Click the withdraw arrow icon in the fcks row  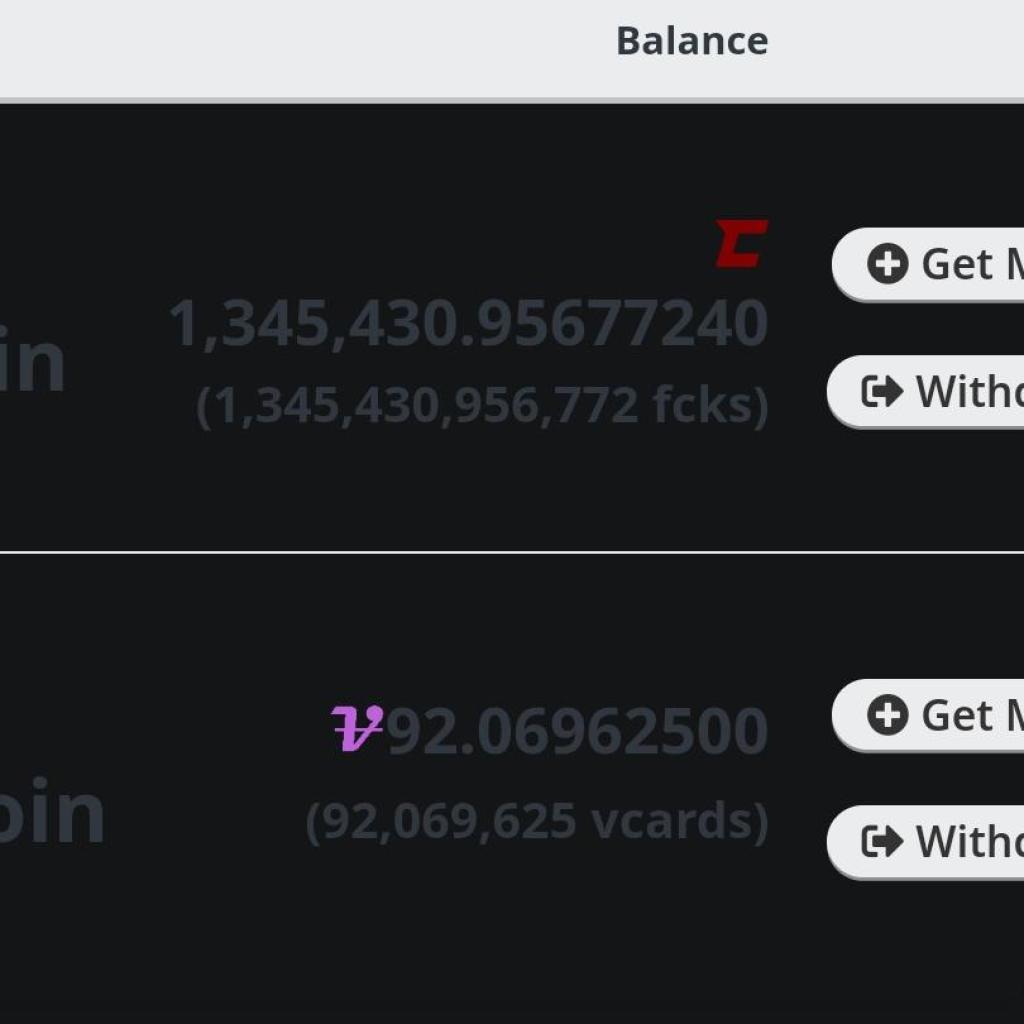[x=882, y=391]
